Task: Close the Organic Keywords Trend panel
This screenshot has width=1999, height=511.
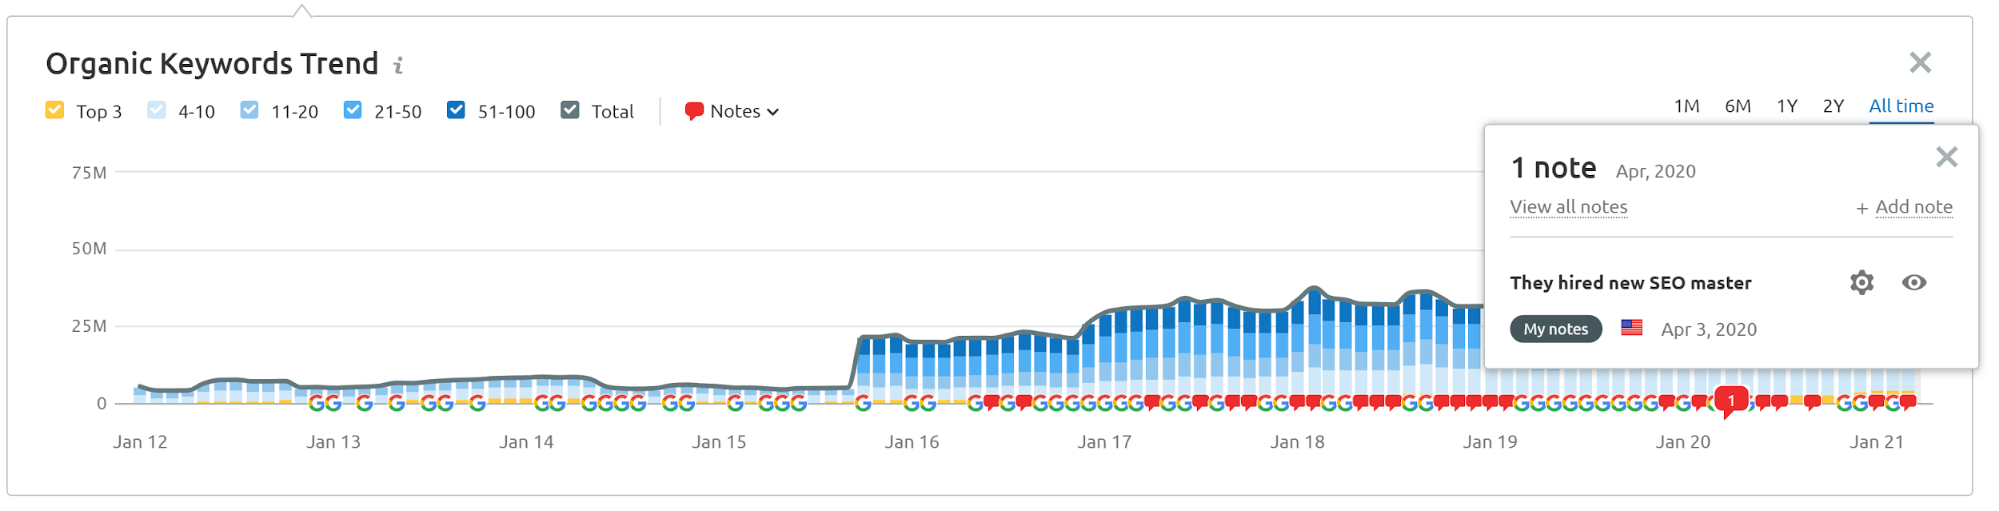Action: (x=1920, y=63)
